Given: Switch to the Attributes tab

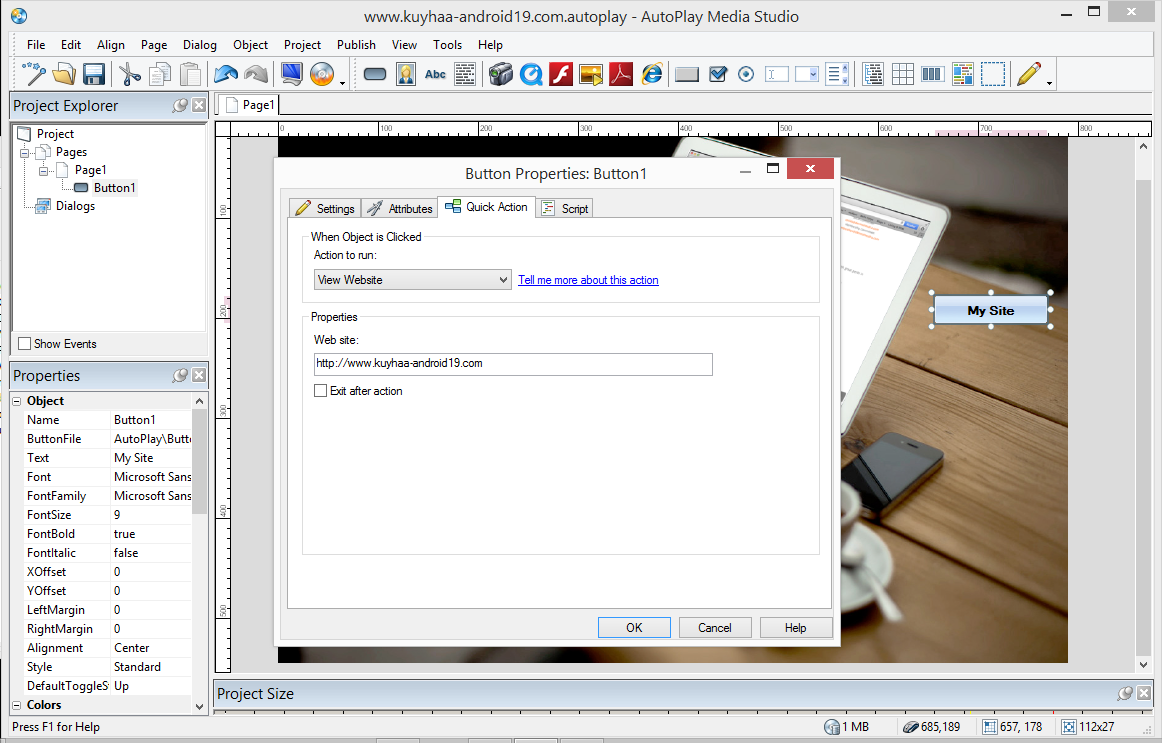Looking at the screenshot, I should [399, 208].
